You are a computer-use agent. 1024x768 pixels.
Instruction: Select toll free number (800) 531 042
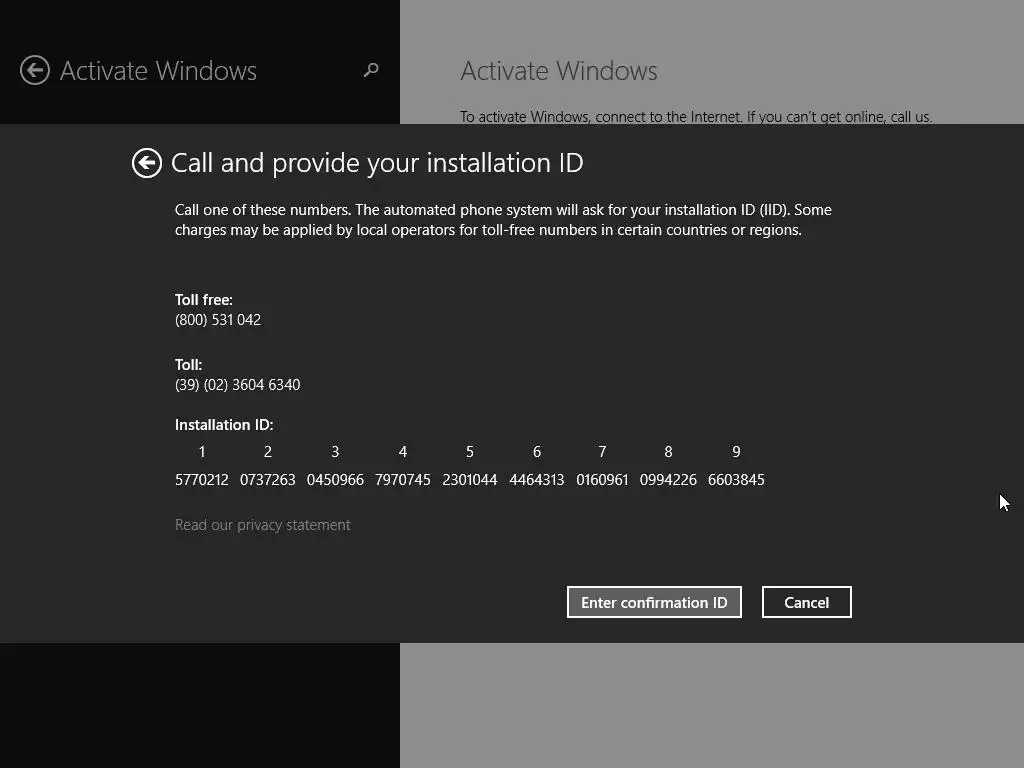coord(218,320)
